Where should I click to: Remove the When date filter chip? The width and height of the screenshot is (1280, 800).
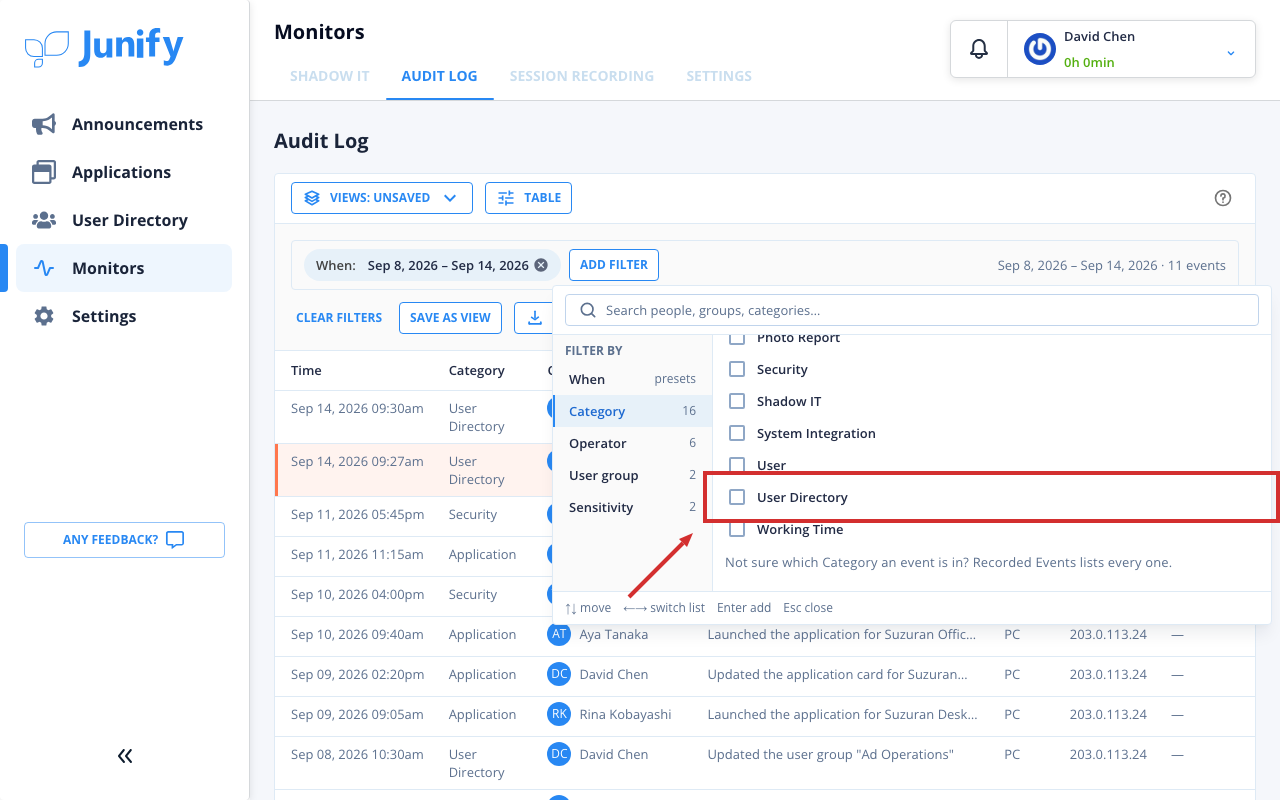(541, 265)
